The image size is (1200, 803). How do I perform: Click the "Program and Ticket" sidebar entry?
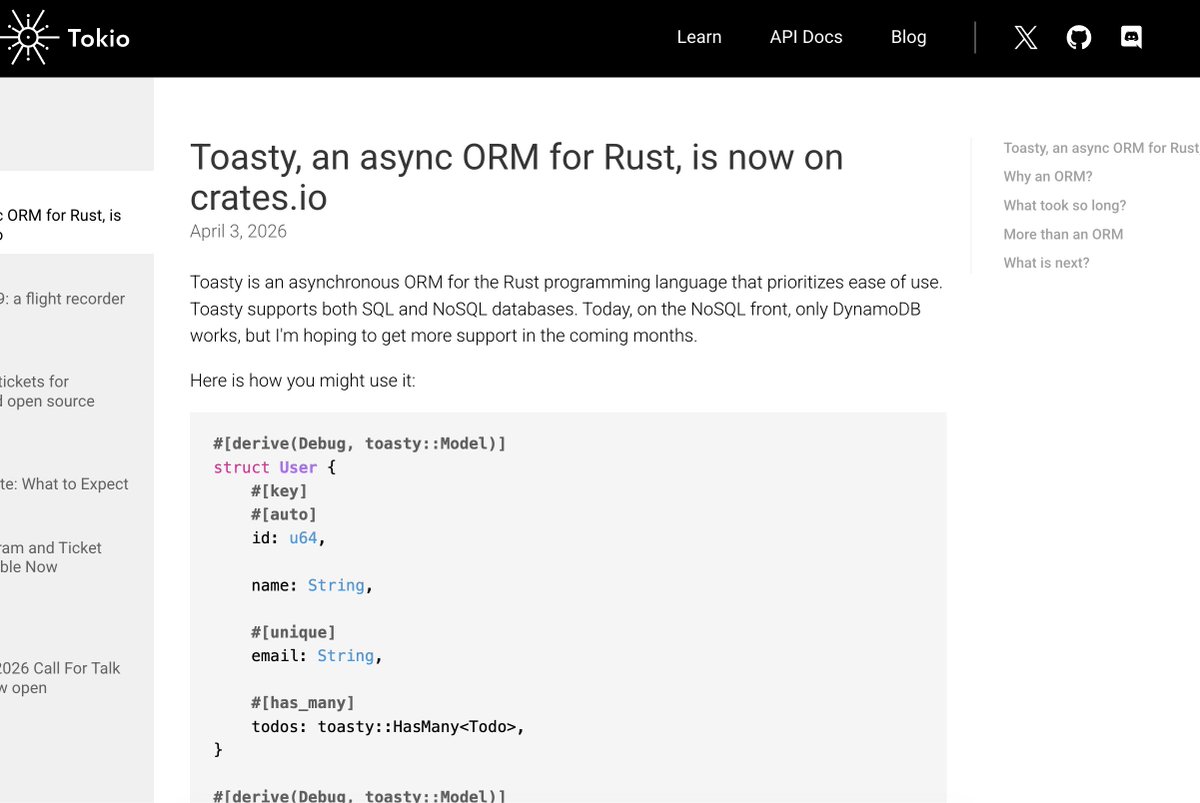click(x=50, y=557)
